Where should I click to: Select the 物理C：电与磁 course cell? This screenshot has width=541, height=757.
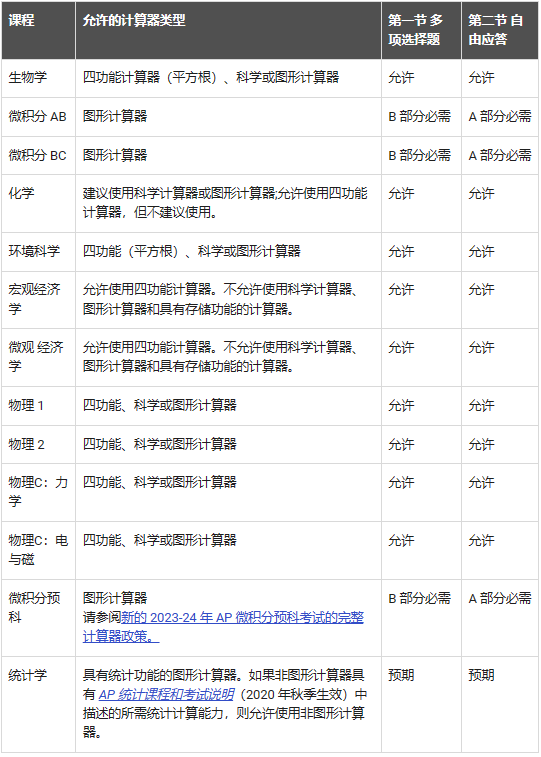tap(38, 550)
